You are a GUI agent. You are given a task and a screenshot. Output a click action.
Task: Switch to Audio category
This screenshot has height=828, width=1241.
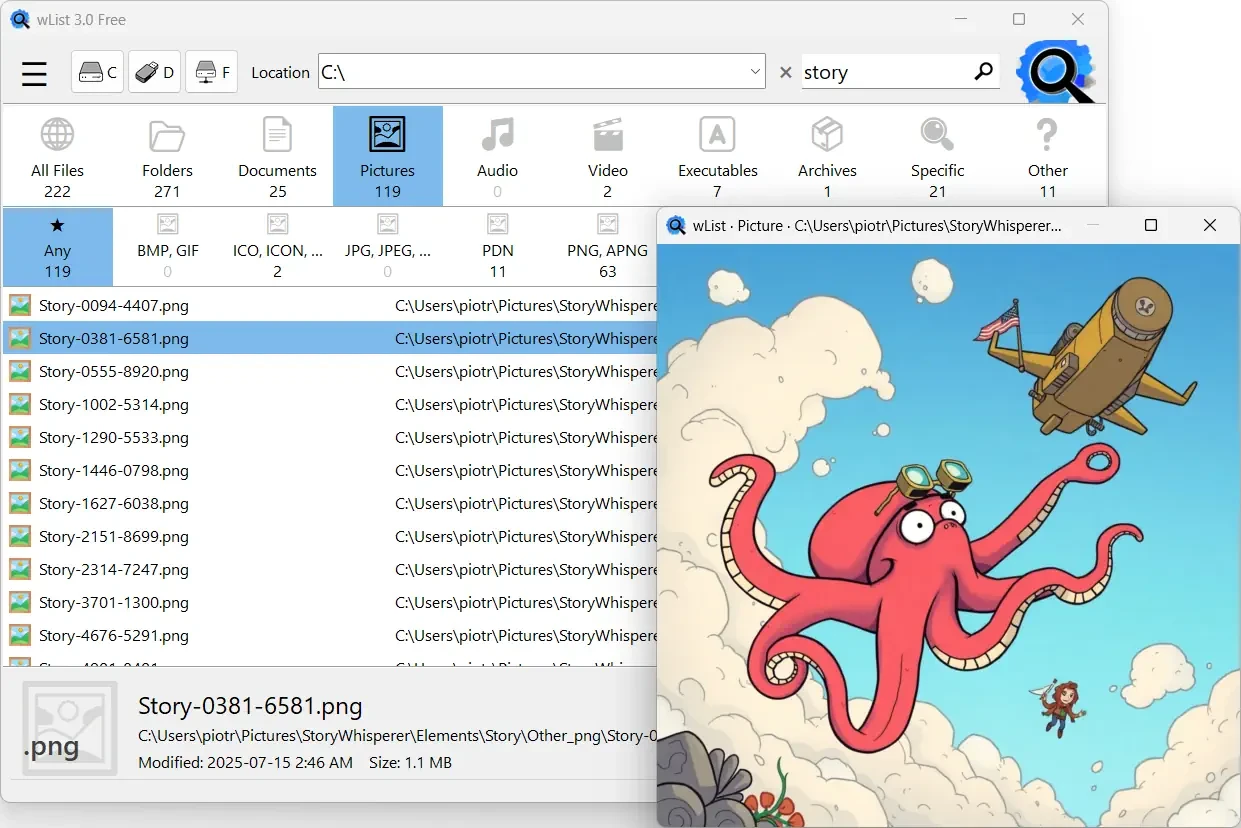[497, 157]
